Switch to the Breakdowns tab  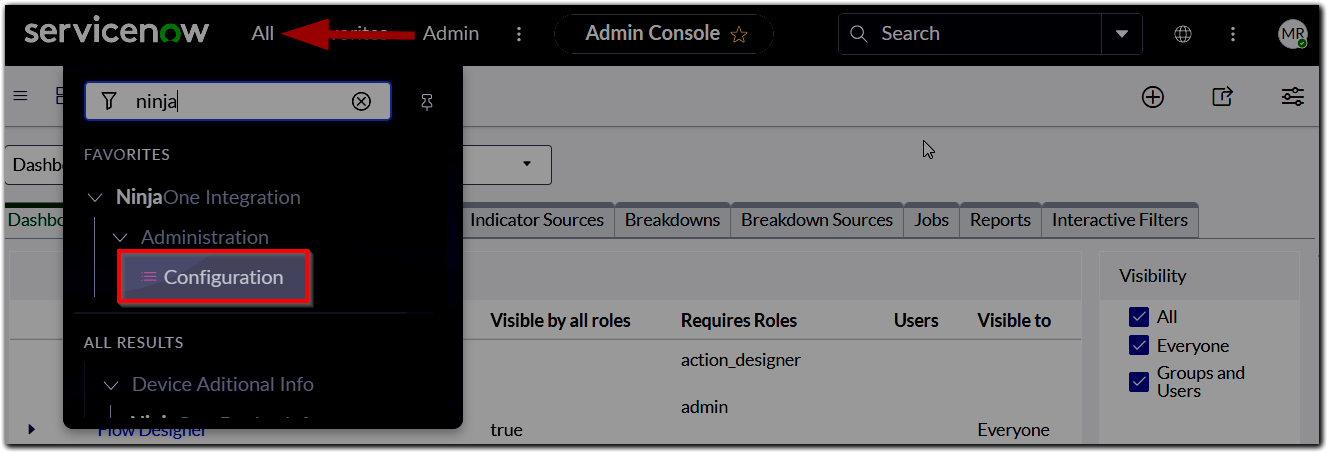[x=672, y=220]
